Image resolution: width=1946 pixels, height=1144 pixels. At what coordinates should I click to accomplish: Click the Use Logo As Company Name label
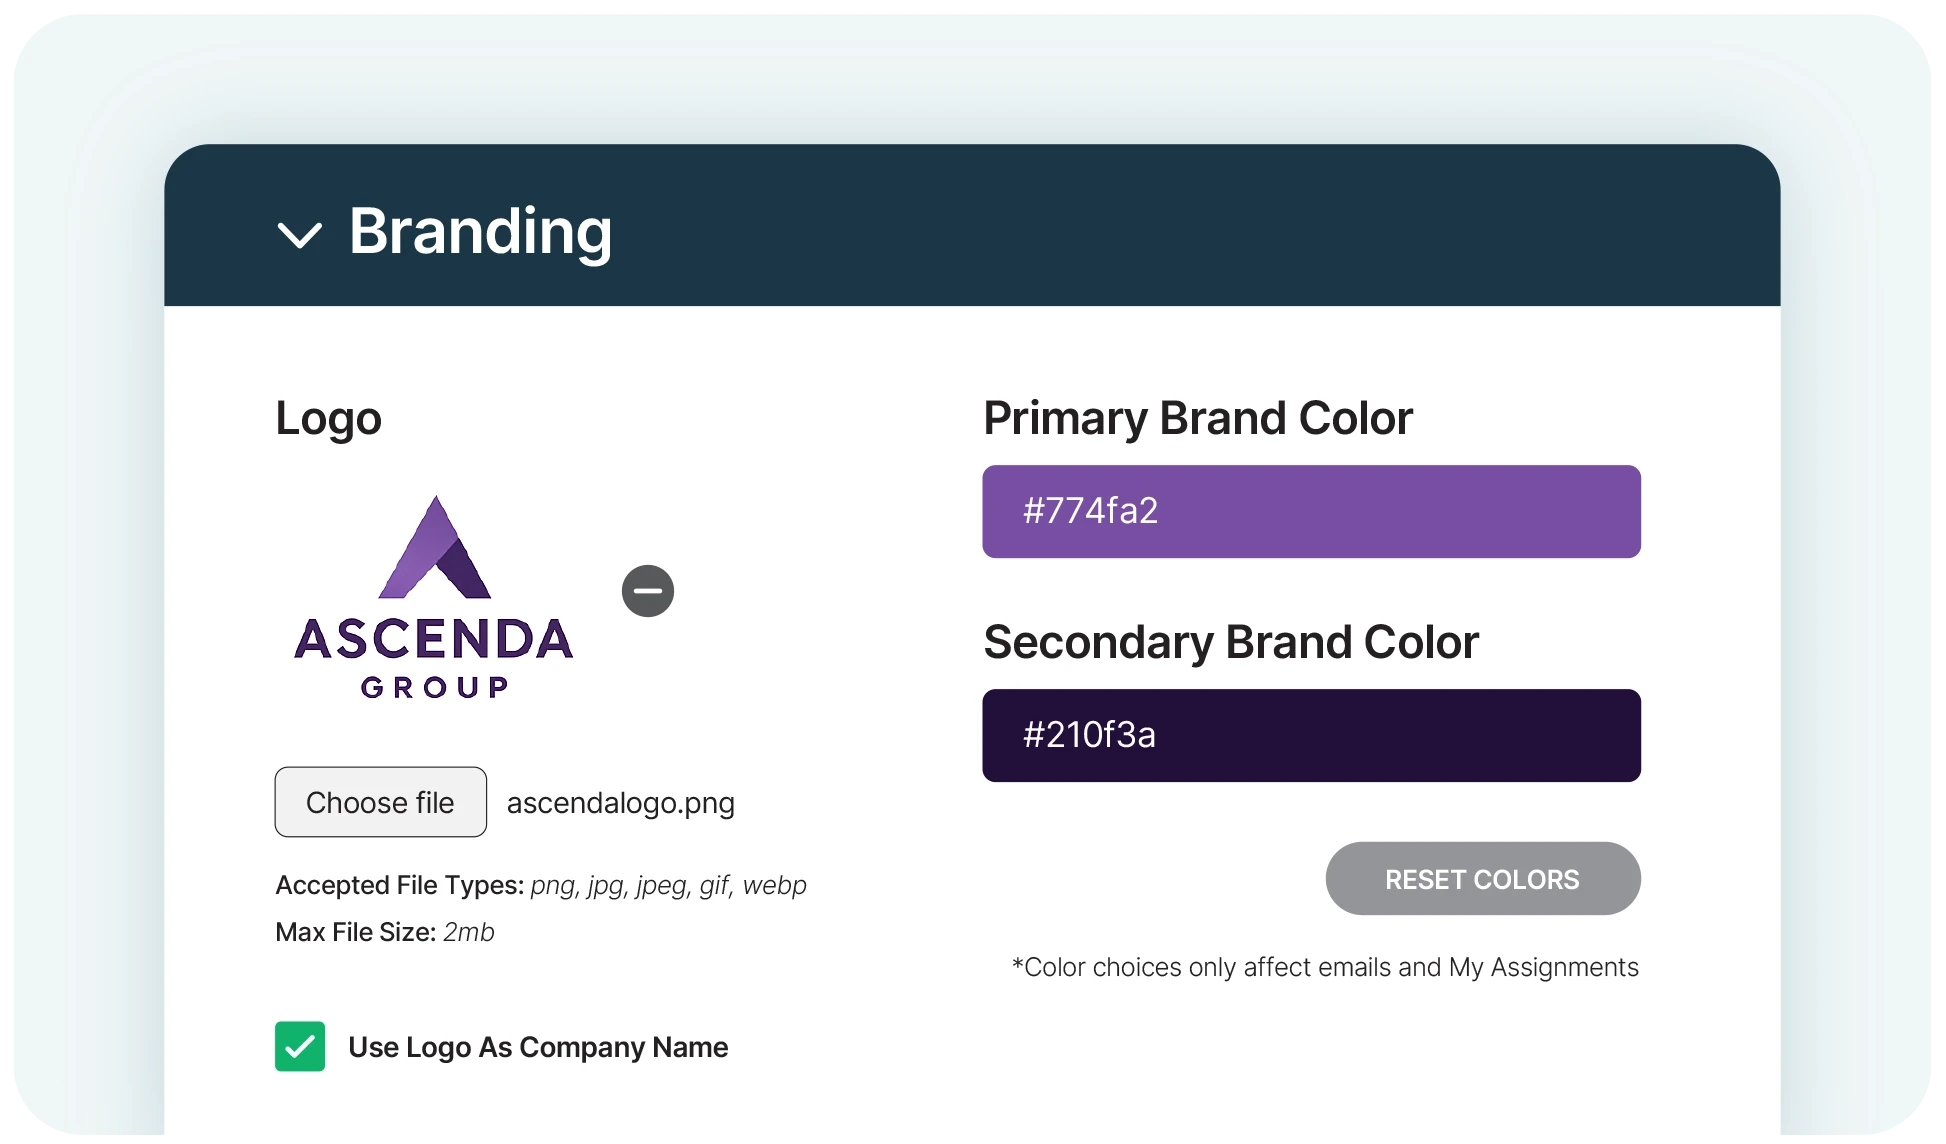tap(538, 1047)
